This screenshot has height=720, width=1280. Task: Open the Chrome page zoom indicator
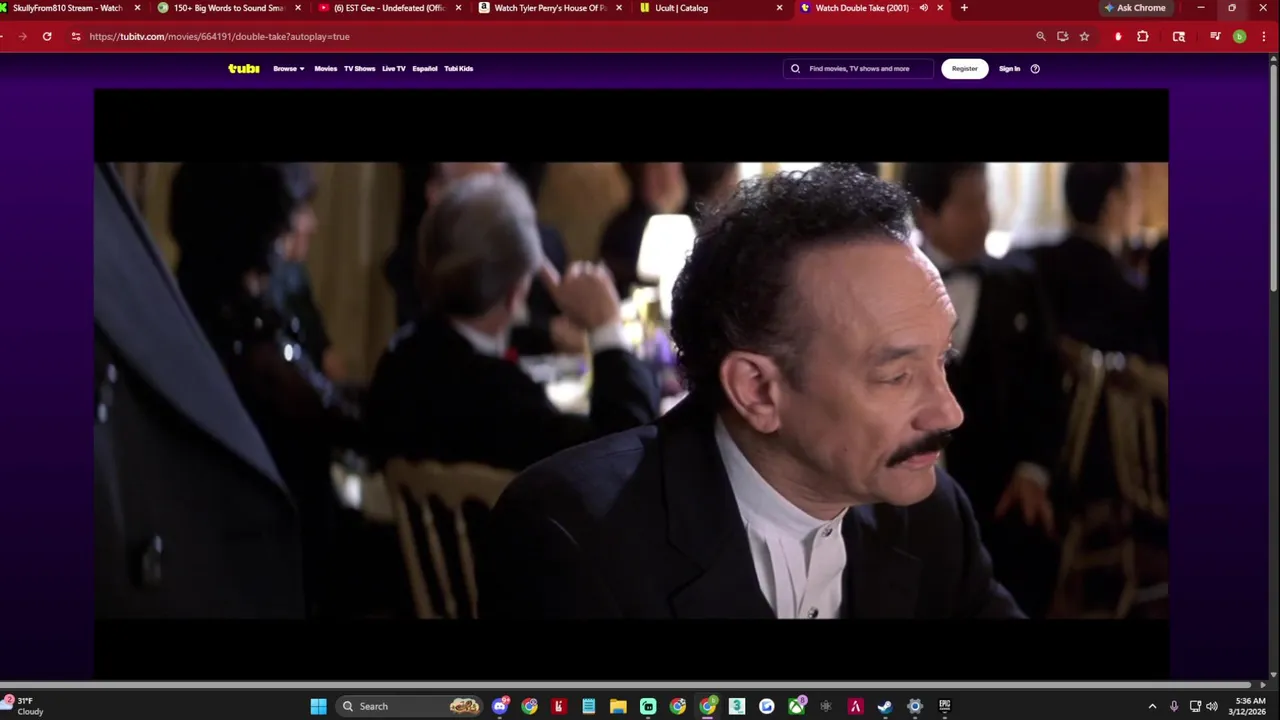click(x=1041, y=36)
